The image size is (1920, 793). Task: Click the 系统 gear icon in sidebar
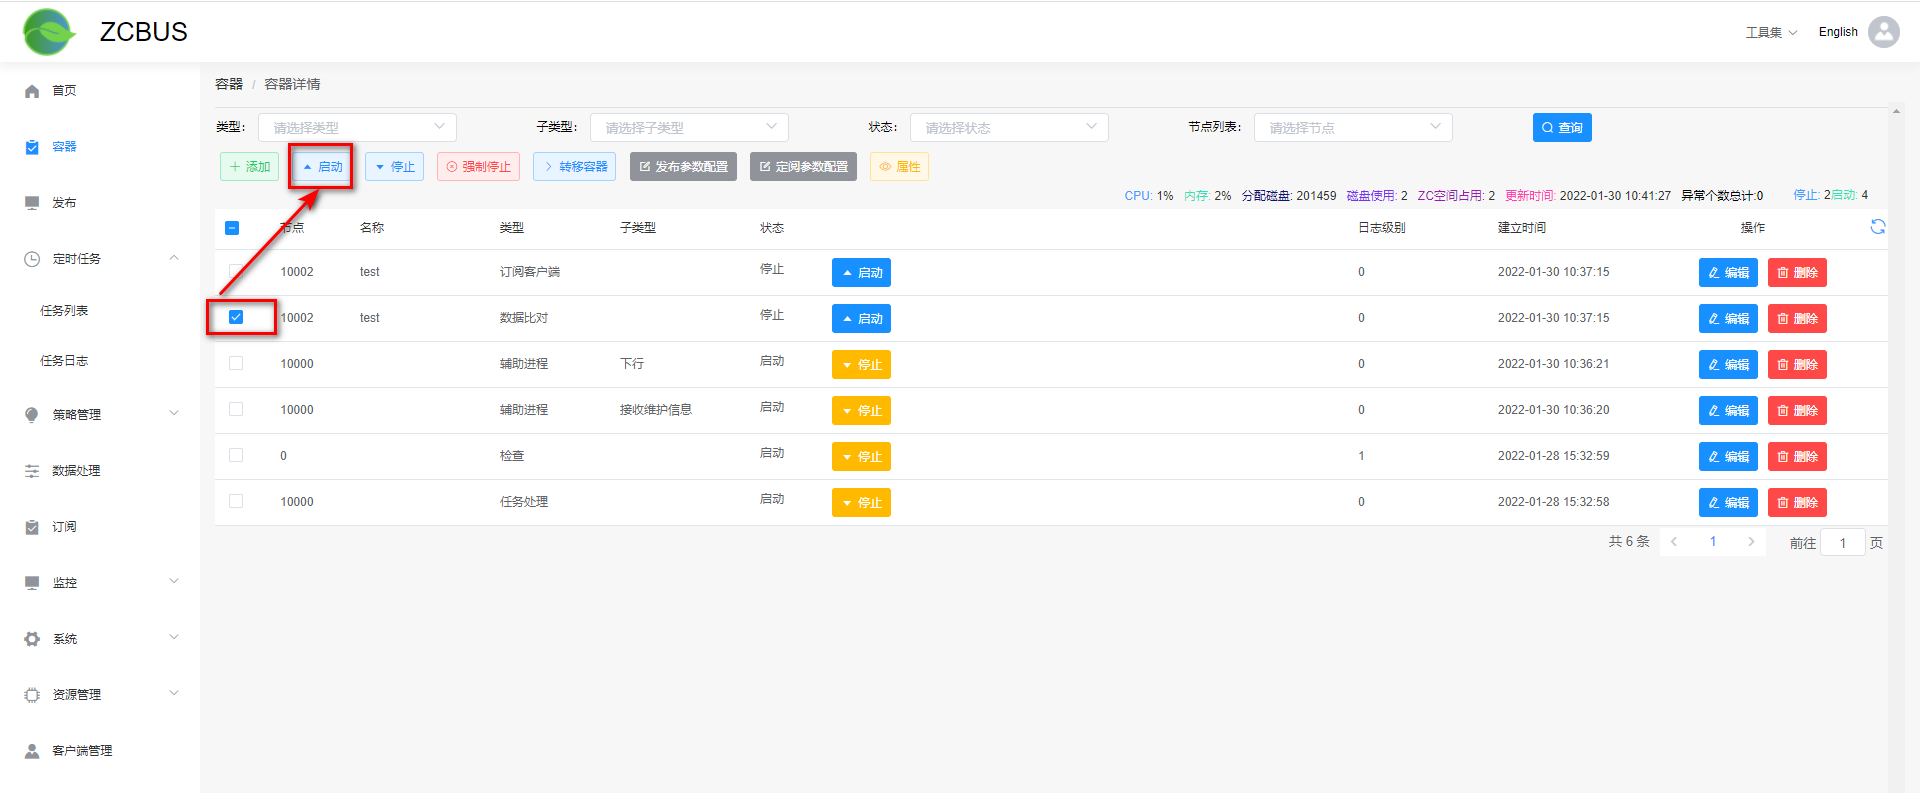click(x=32, y=639)
